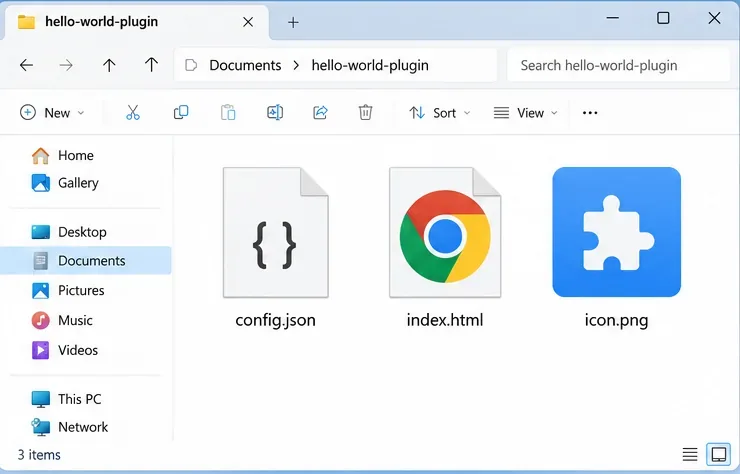Select the index.html Chrome file icon

pos(445,232)
